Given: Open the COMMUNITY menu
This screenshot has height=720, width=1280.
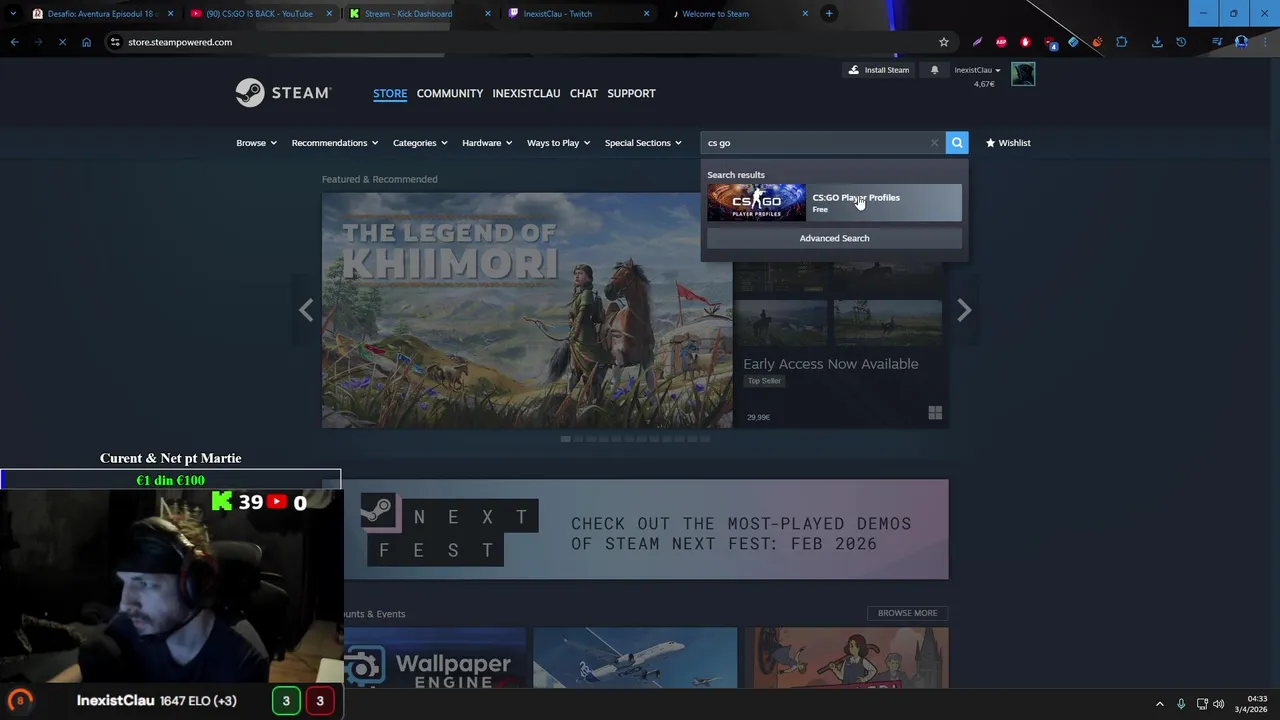Looking at the screenshot, I should pyautogui.click(x=450, y=93).
